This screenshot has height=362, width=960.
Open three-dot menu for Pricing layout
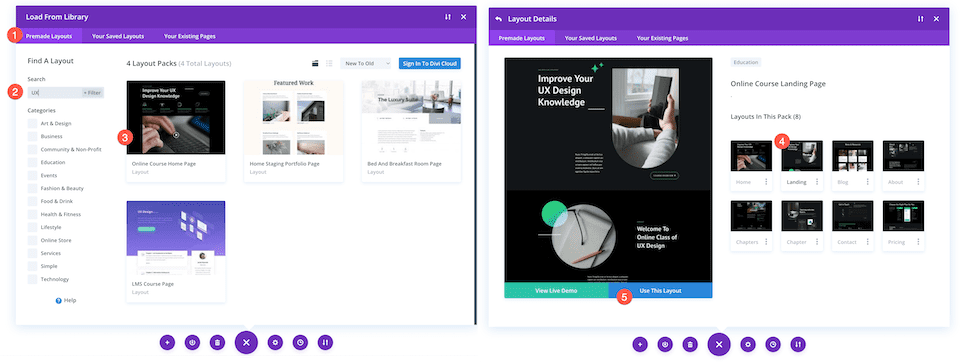pos(918,242)
